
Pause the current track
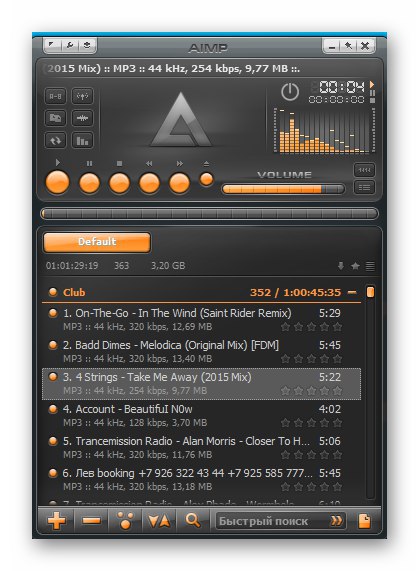90,183
